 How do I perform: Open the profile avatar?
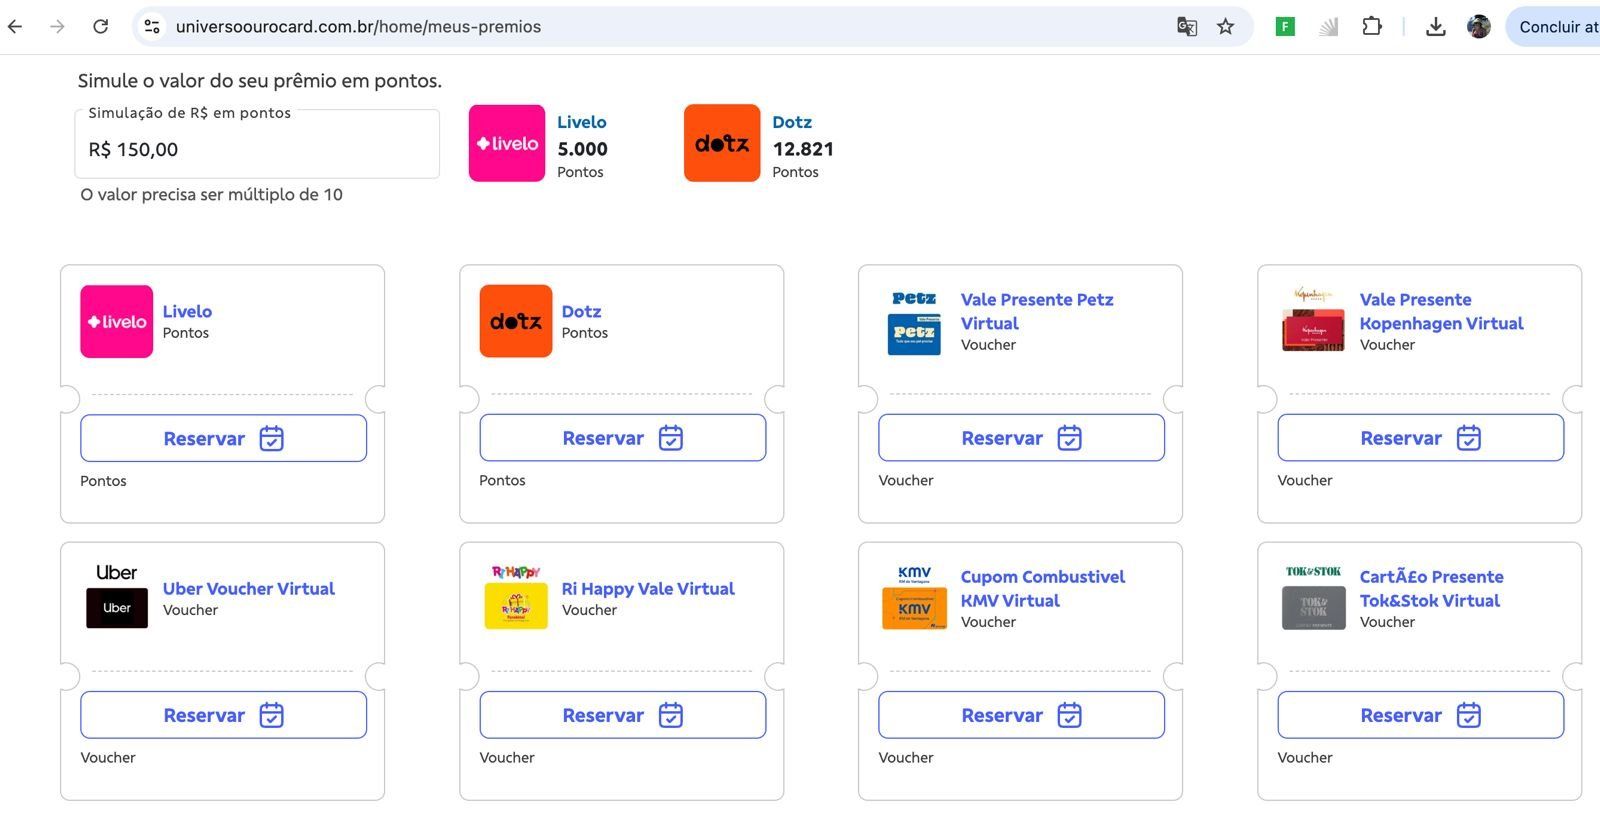(1478, 27)
